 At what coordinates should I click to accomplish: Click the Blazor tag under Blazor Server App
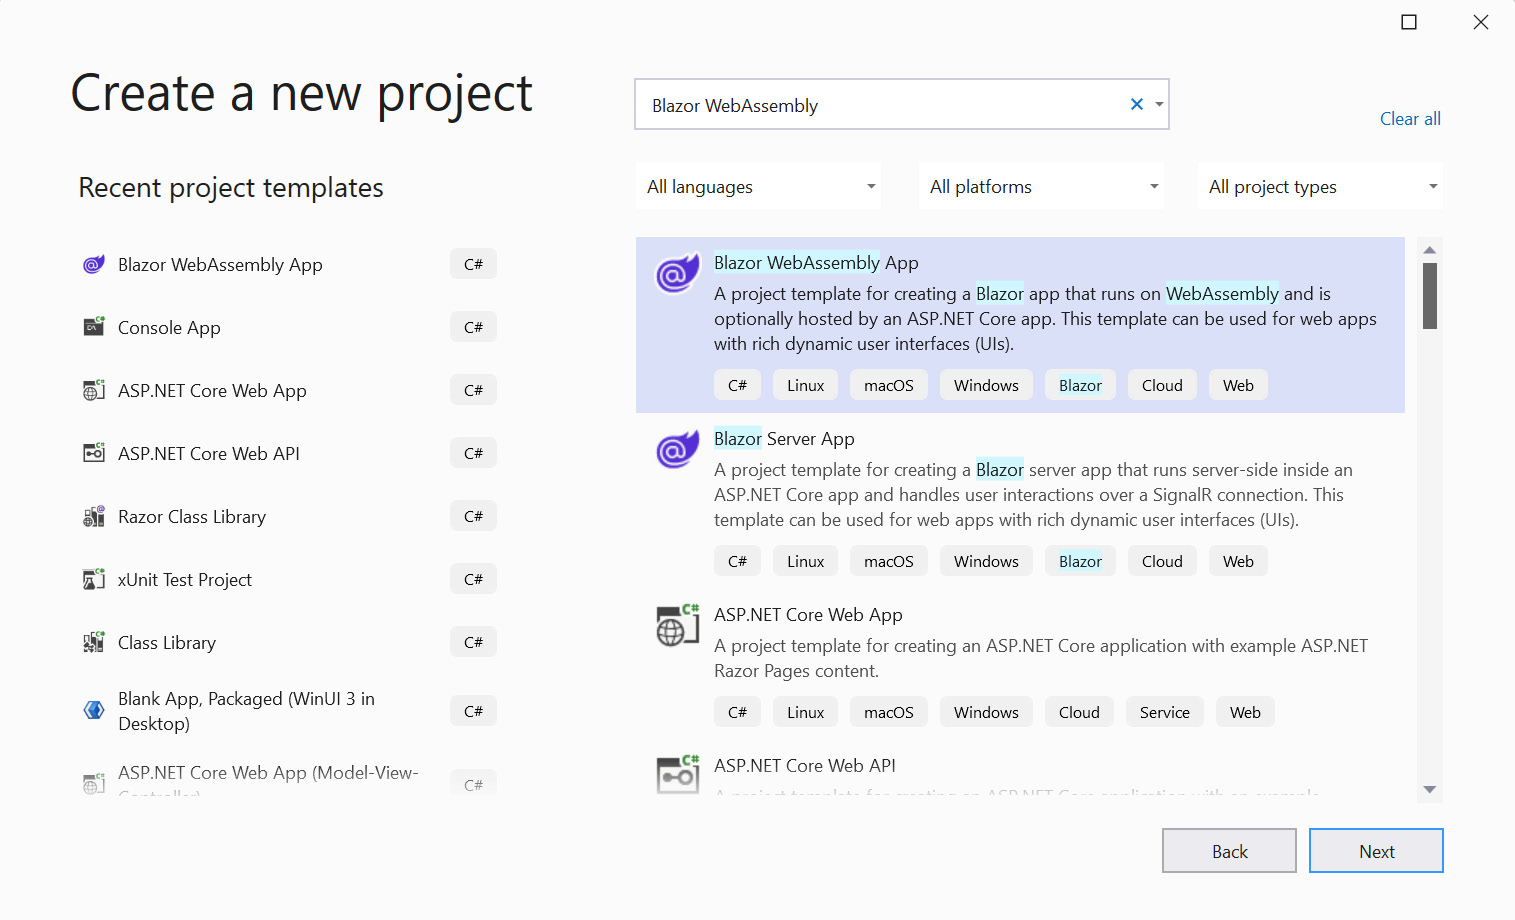click(1080, 561)
